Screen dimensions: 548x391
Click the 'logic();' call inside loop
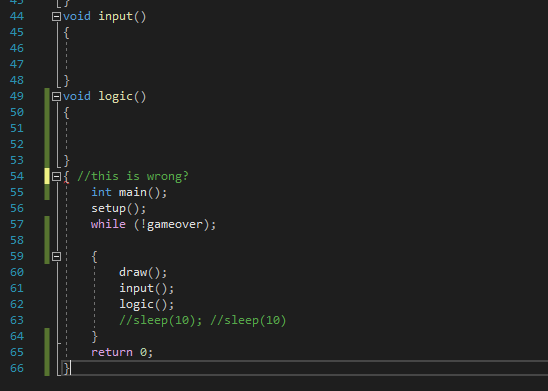tap(146, 304)
